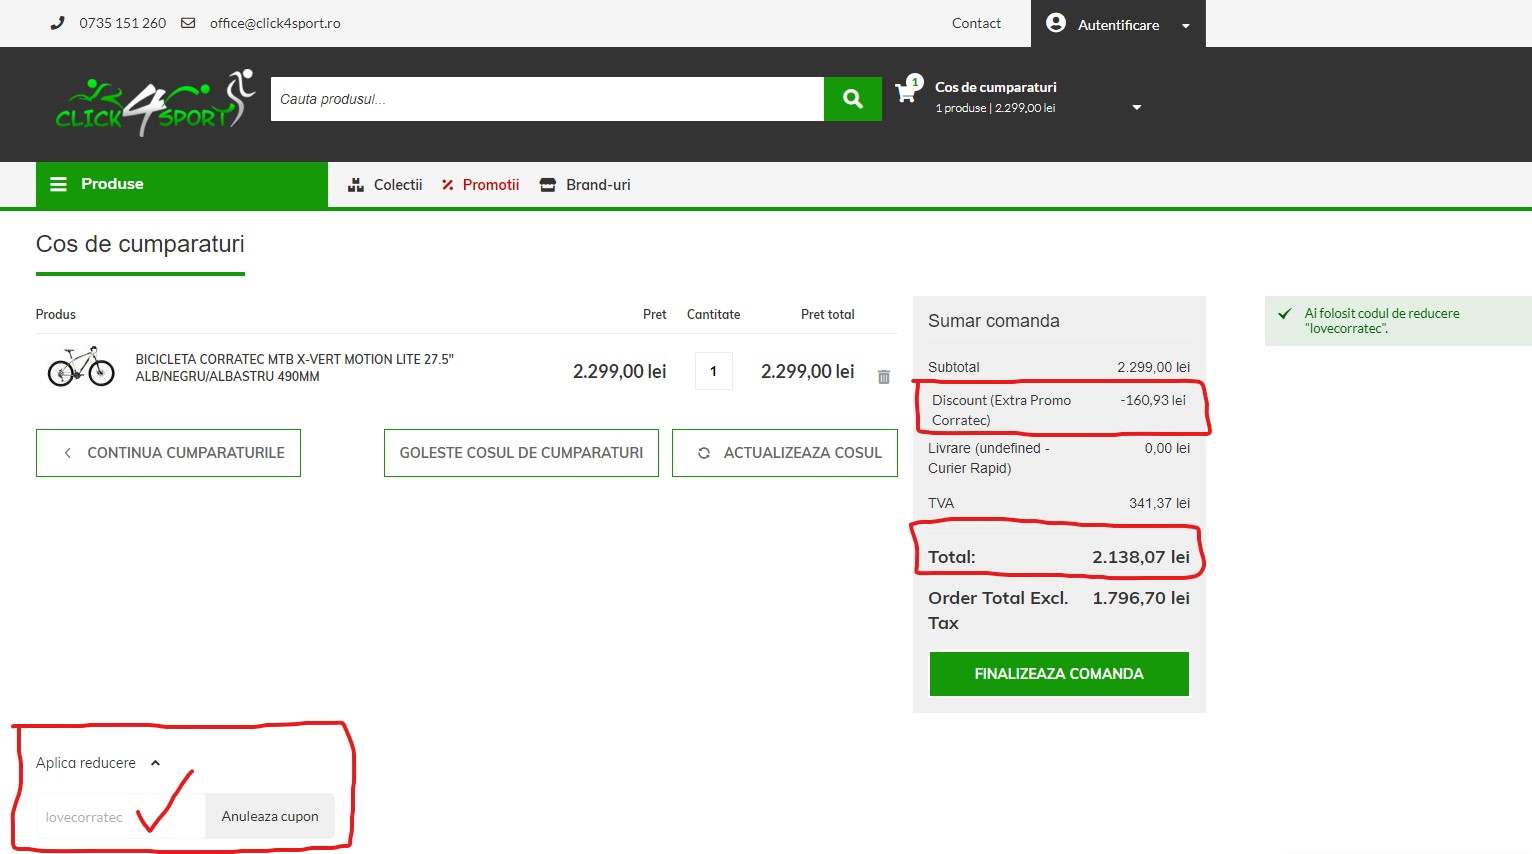
Task: Click Continua Cumparaturile button
Action: coord(168,453)
